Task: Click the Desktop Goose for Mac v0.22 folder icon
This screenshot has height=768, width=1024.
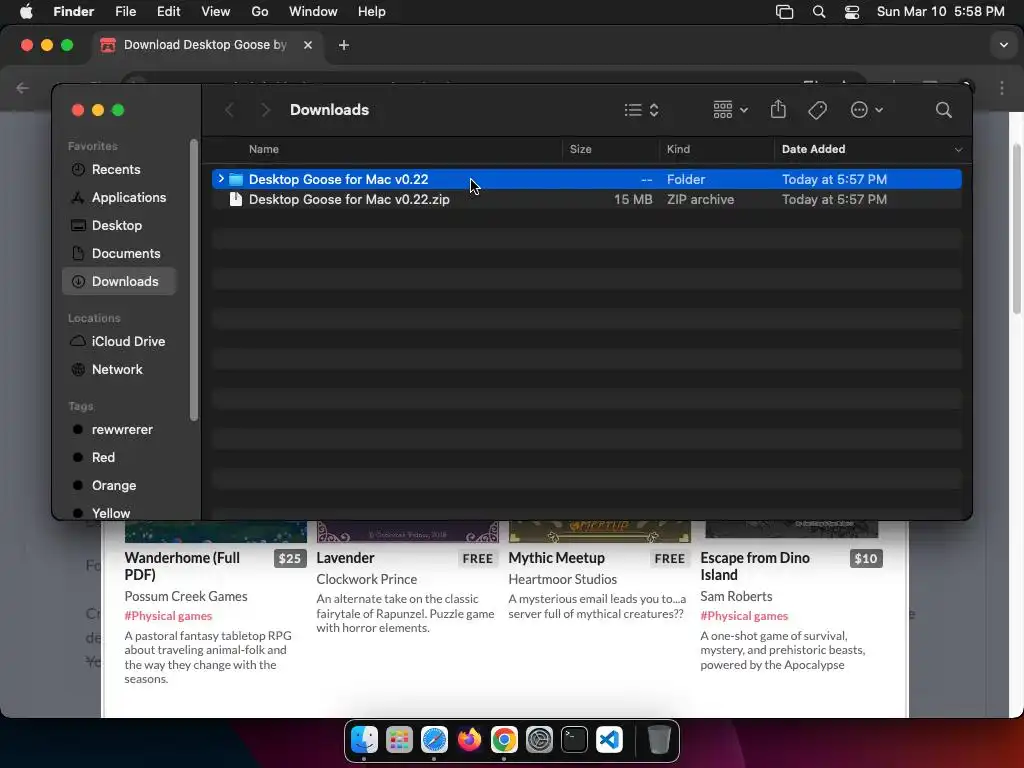Action: (x=236, y=179)
